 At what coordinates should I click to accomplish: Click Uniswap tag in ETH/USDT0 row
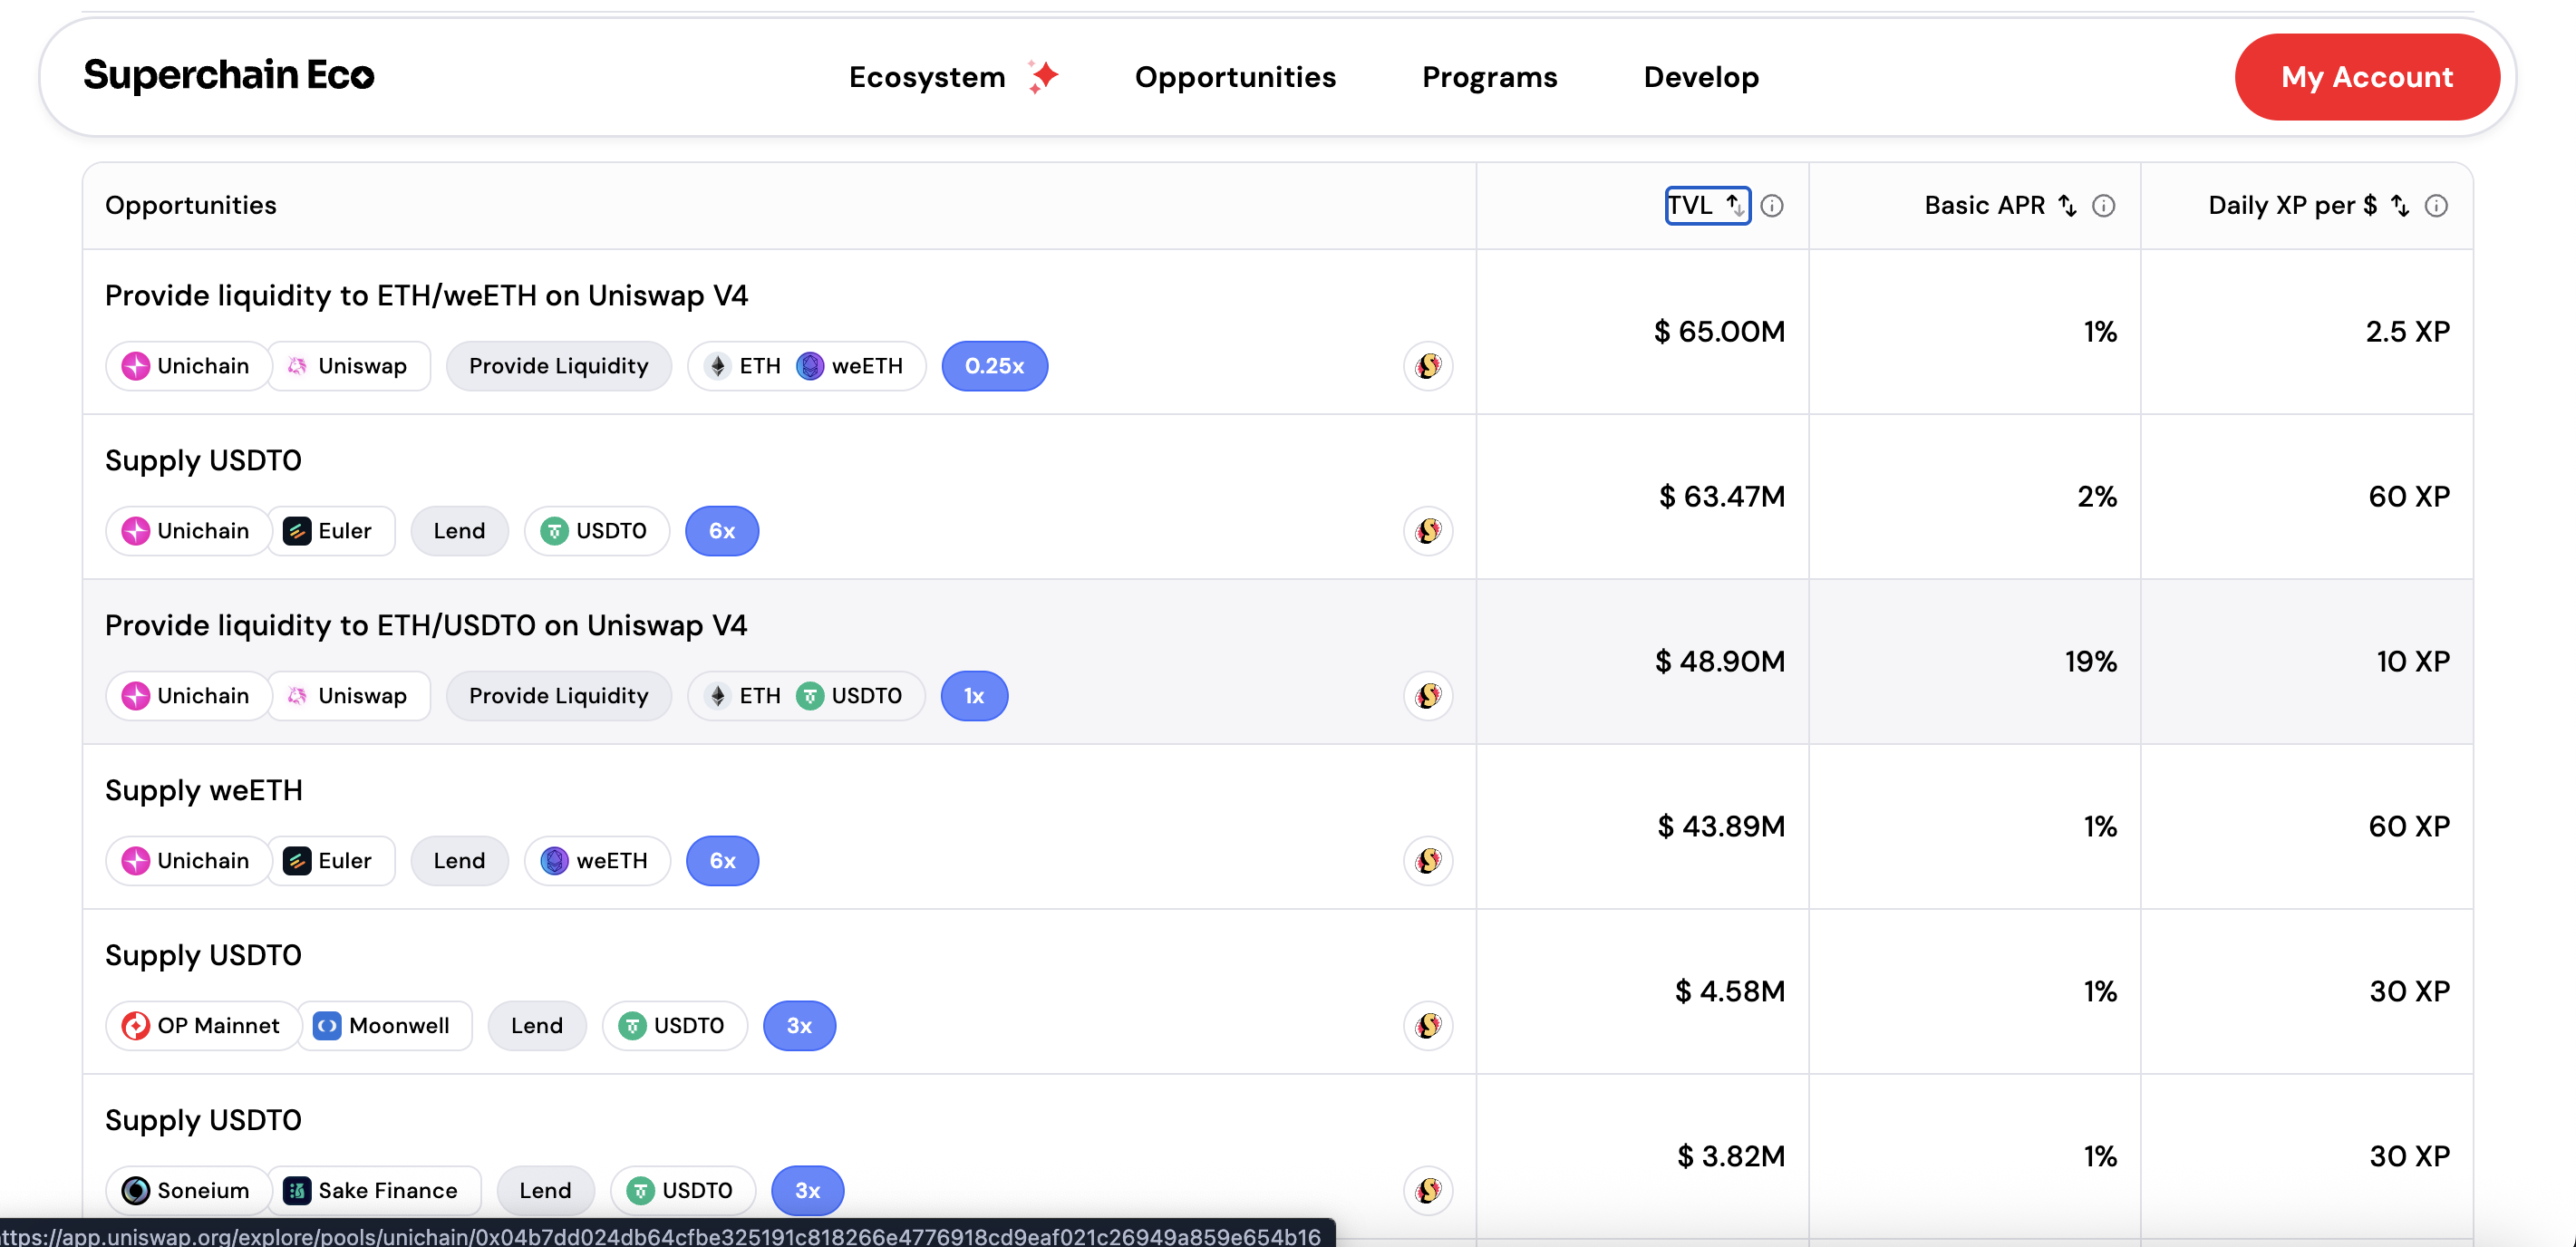(349, 696)
